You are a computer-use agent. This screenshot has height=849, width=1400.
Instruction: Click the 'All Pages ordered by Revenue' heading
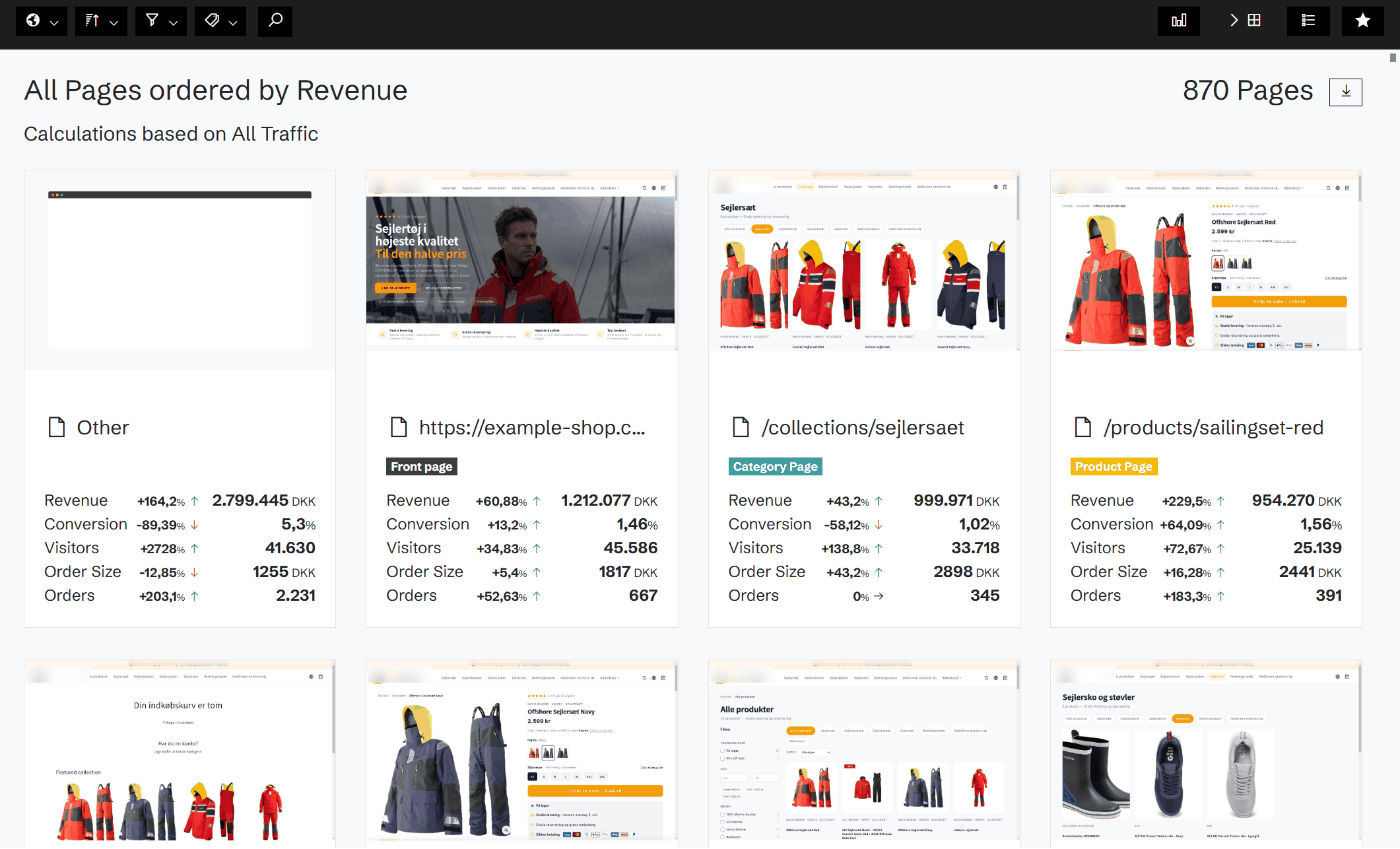click(216, 91)
